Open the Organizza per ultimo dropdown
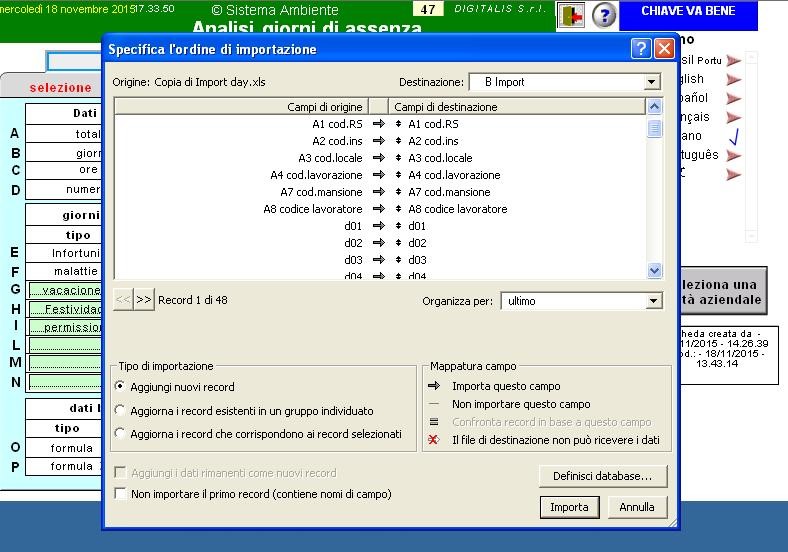The image size is (788, 552). tap(653, 301)
